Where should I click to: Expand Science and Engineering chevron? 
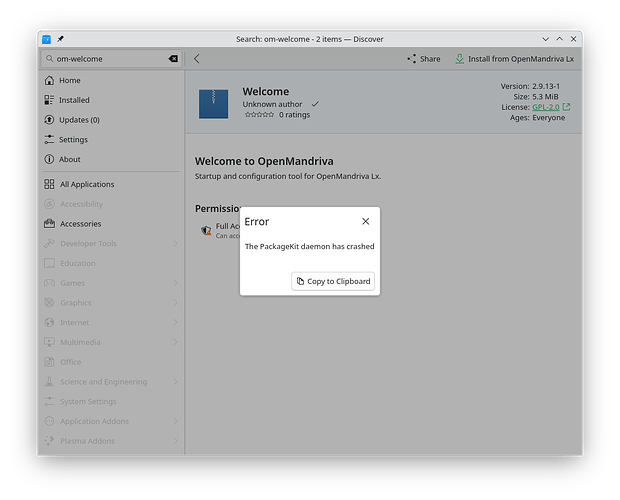pyautogui.click(x=175, y=382)
